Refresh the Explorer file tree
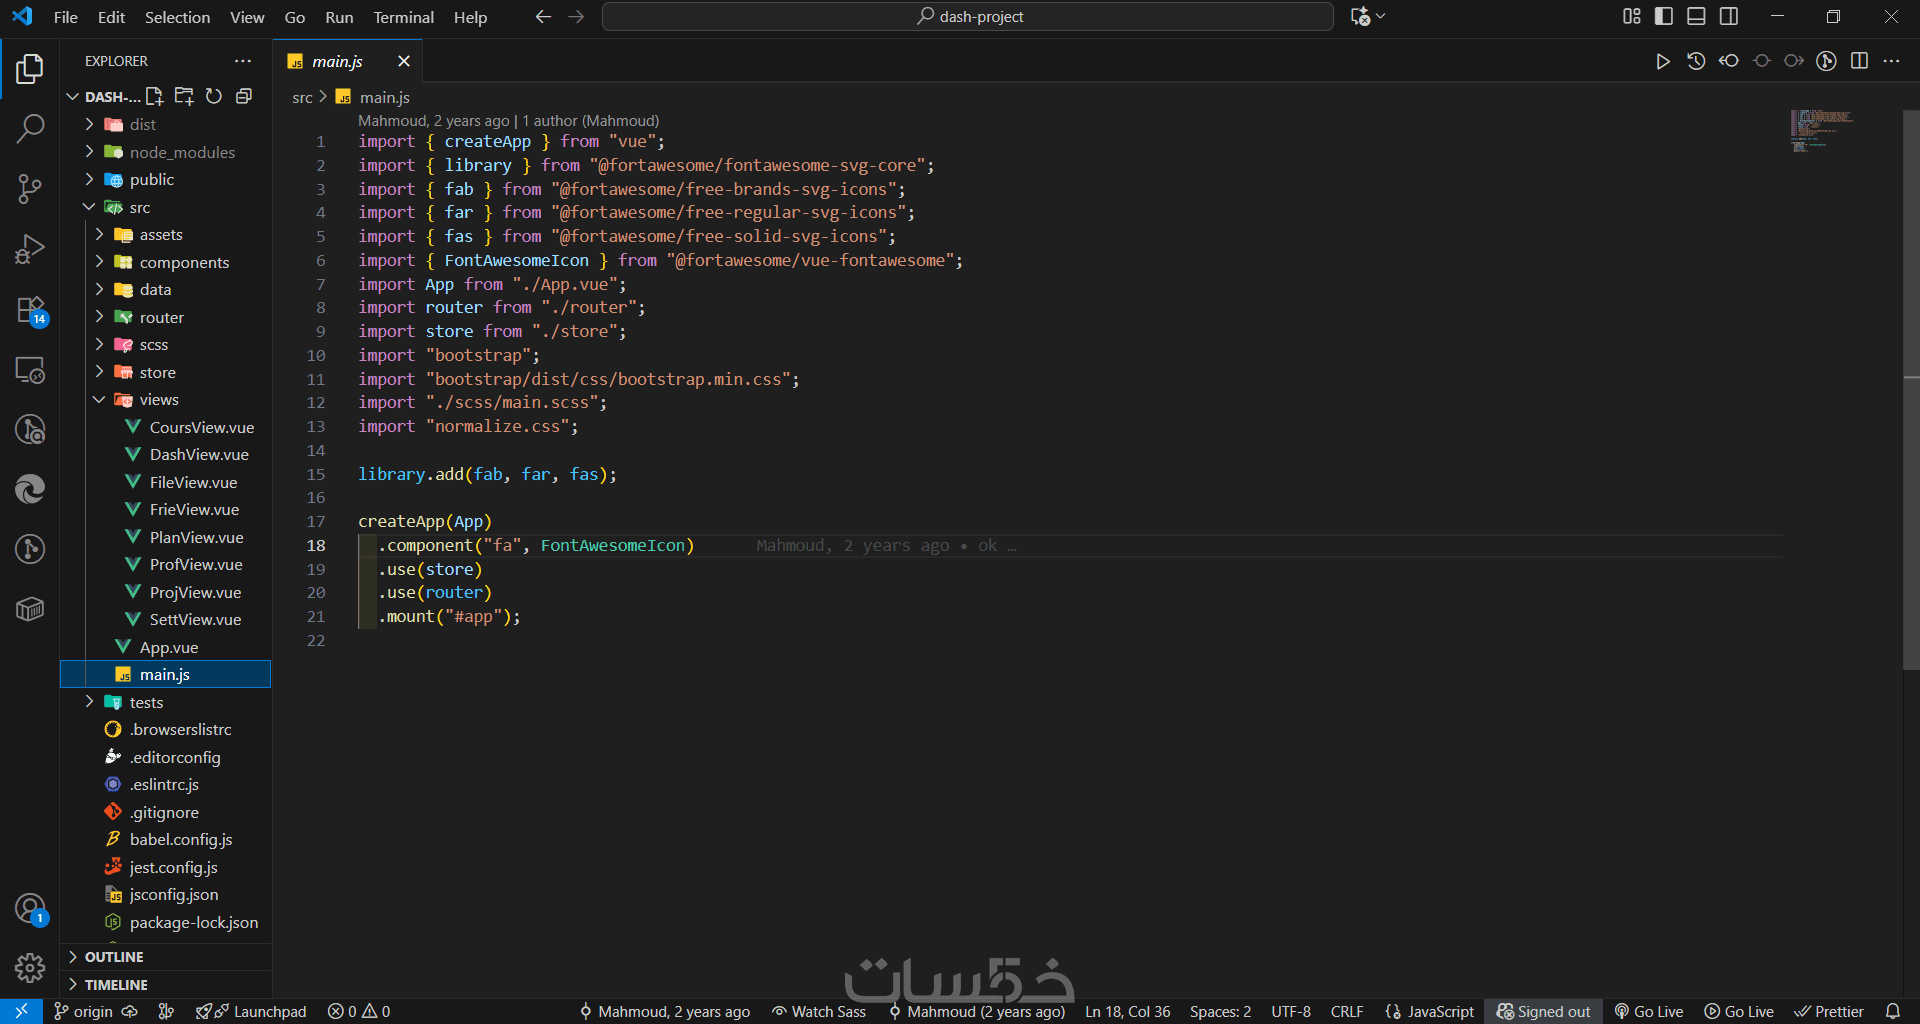 tap(214, 96)
